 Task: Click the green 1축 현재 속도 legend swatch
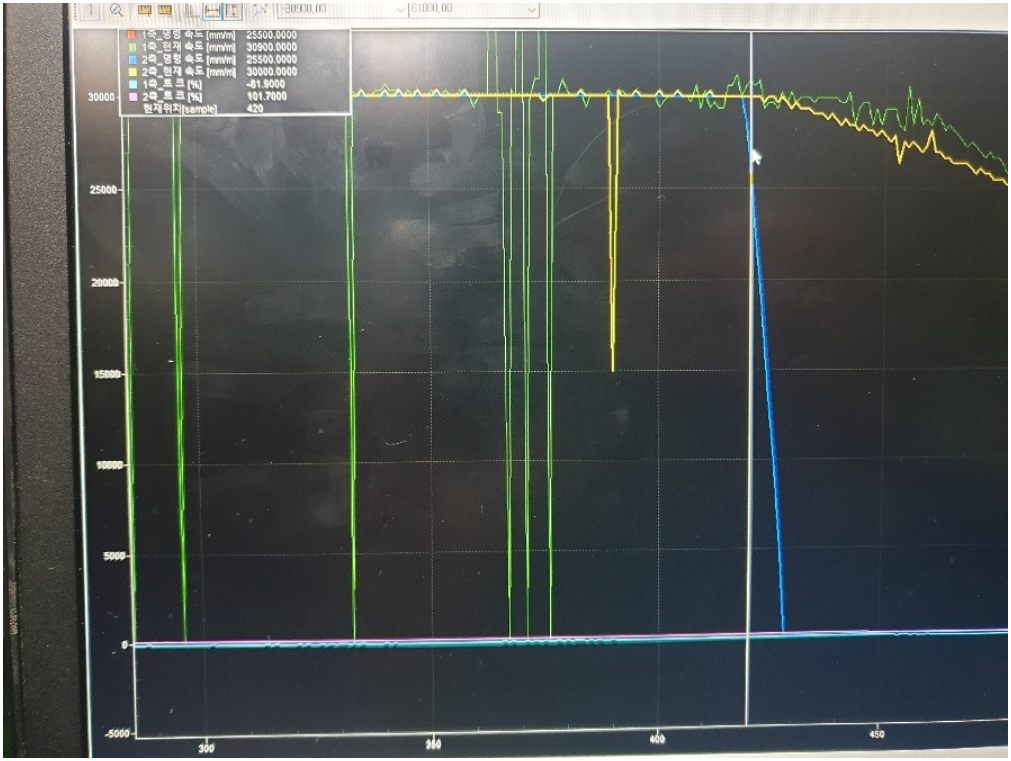point(130,48)
